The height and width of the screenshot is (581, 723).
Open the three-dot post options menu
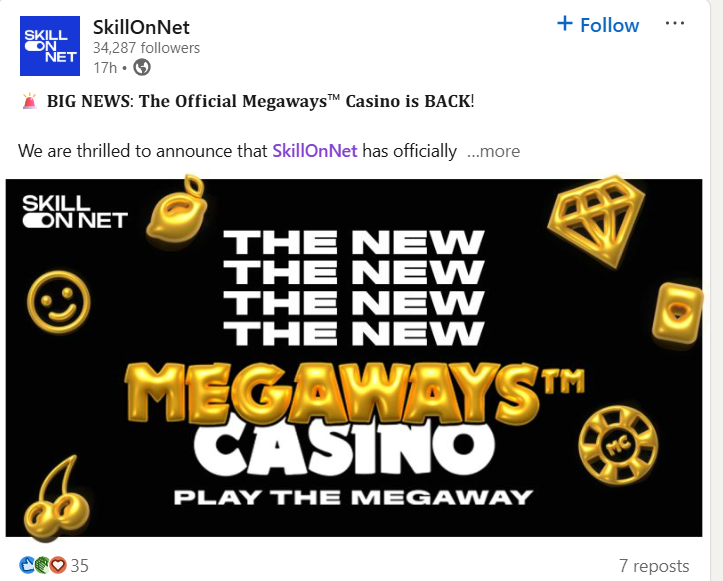675,23
